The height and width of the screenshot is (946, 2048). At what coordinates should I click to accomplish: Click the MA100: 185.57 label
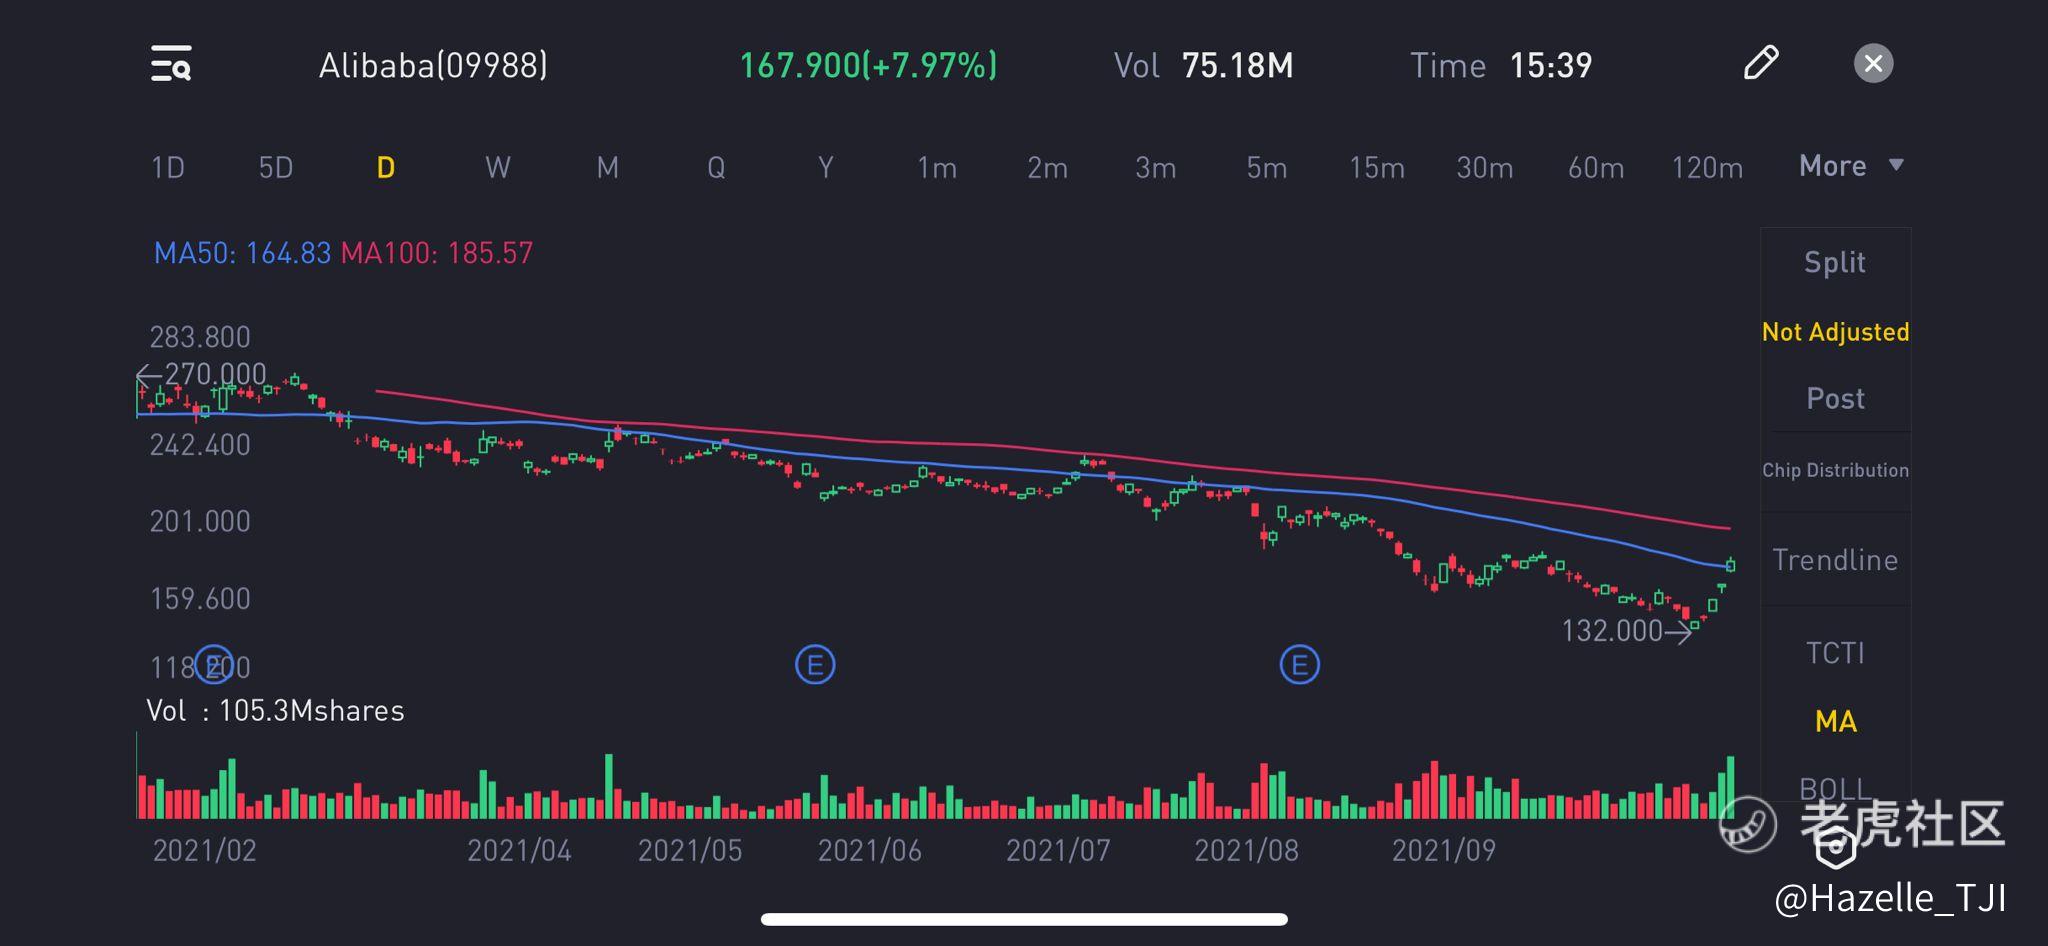[x=437, y=252]
